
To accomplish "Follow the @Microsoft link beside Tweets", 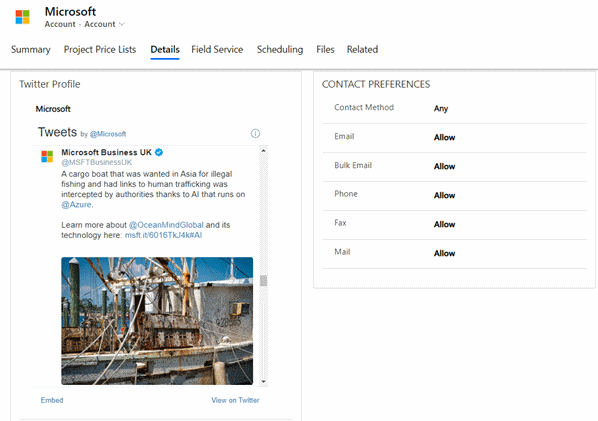I will [108, 134].
